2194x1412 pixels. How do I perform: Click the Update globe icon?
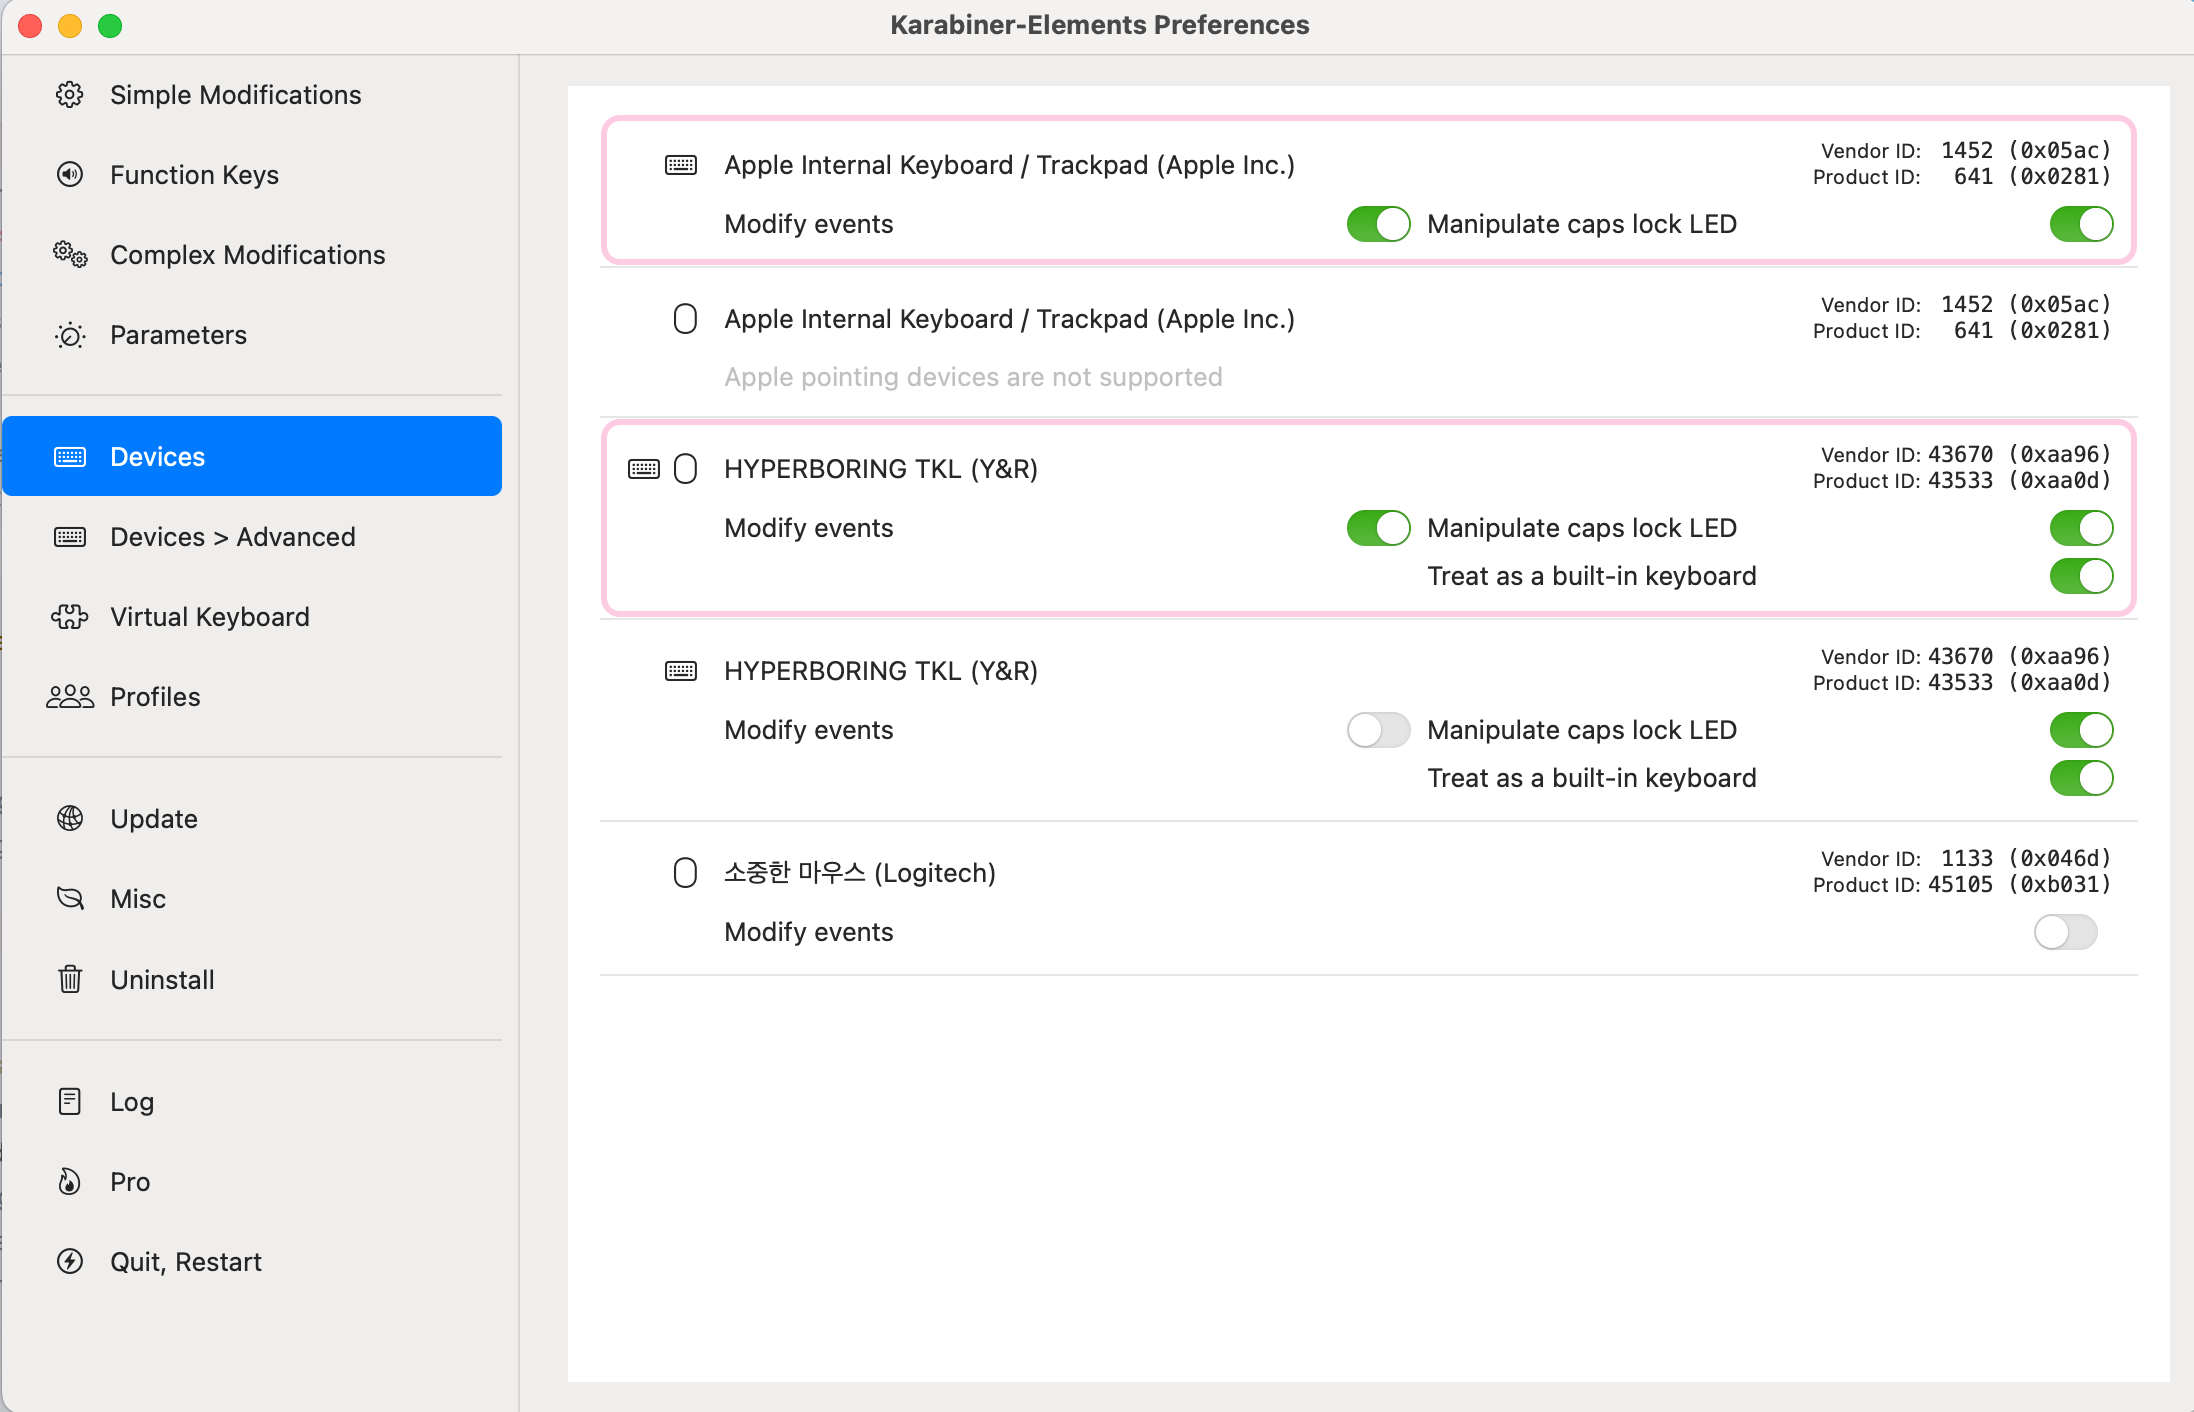[69, 819]
